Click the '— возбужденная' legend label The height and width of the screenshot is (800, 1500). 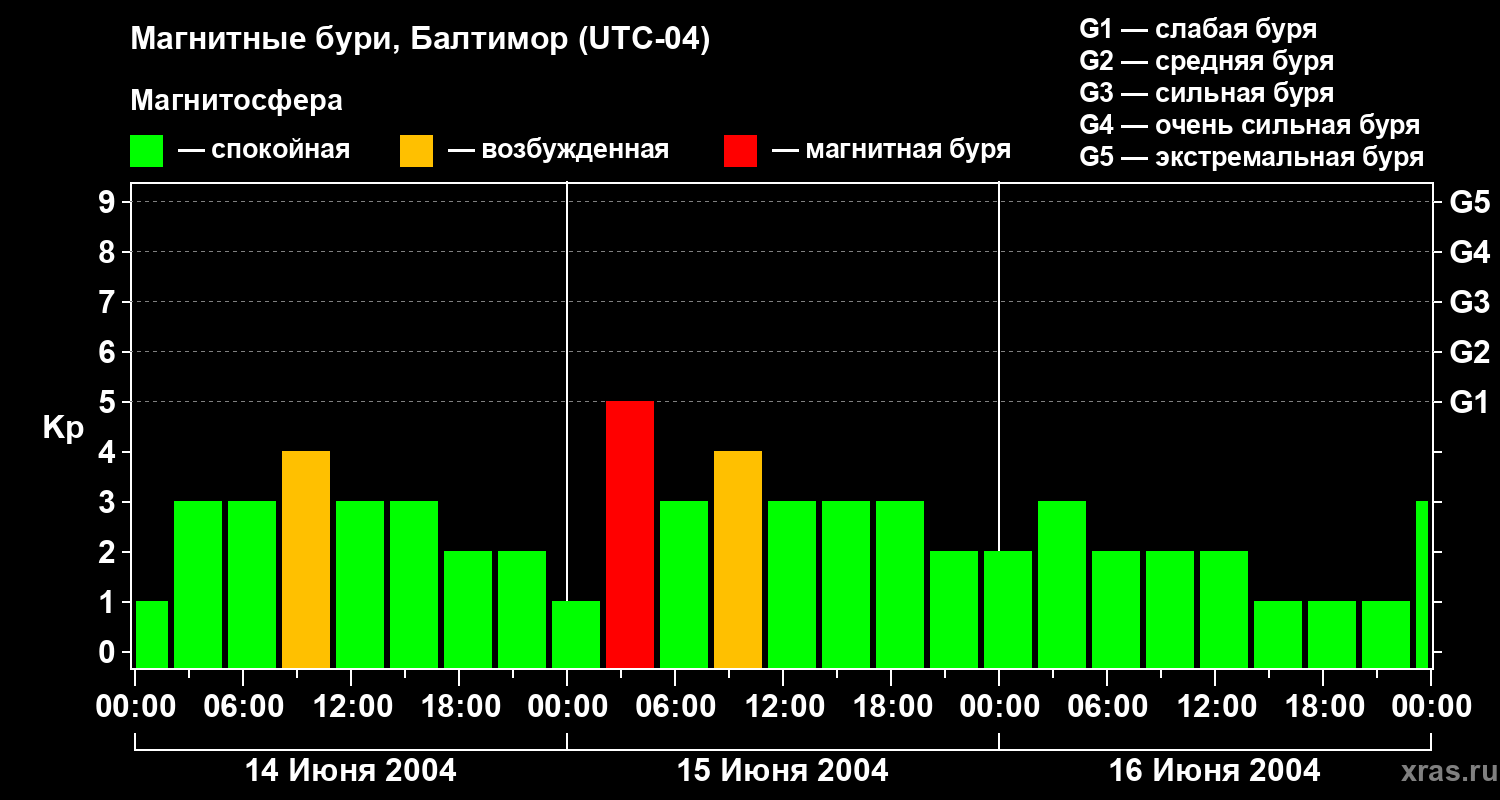click(558, 150)
